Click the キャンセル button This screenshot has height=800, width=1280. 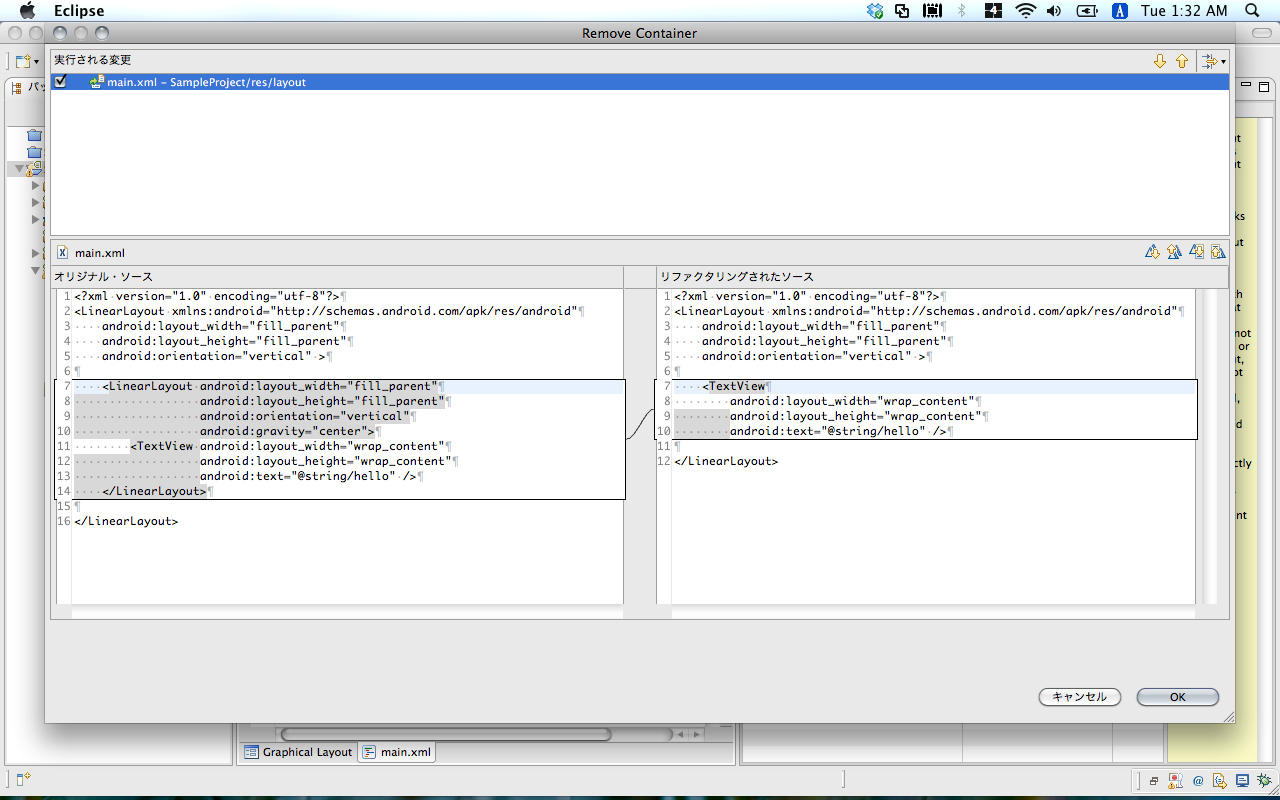(1080, 697)
